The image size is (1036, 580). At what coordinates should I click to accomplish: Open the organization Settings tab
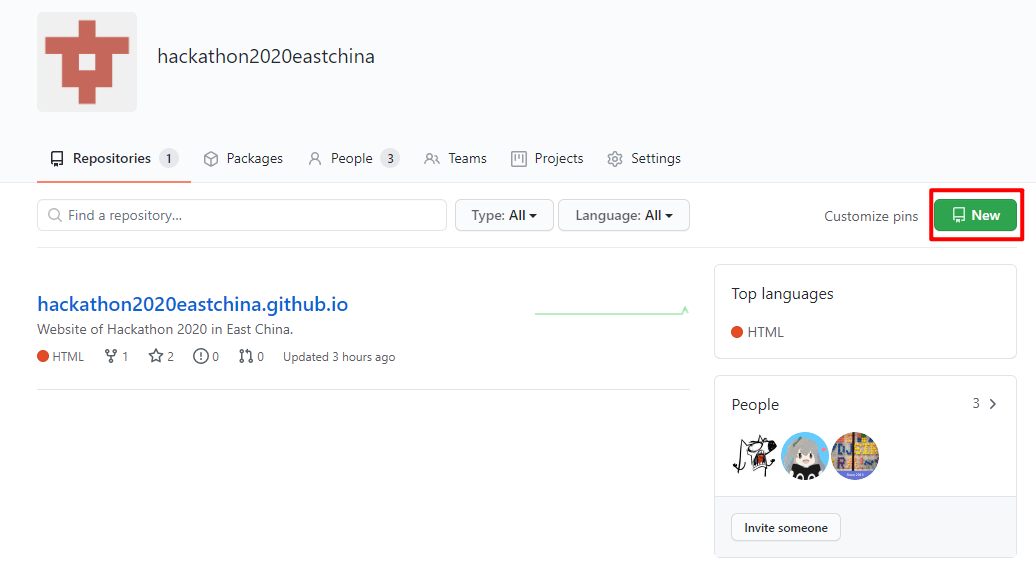pyautogui.click(x=644, y=159)
